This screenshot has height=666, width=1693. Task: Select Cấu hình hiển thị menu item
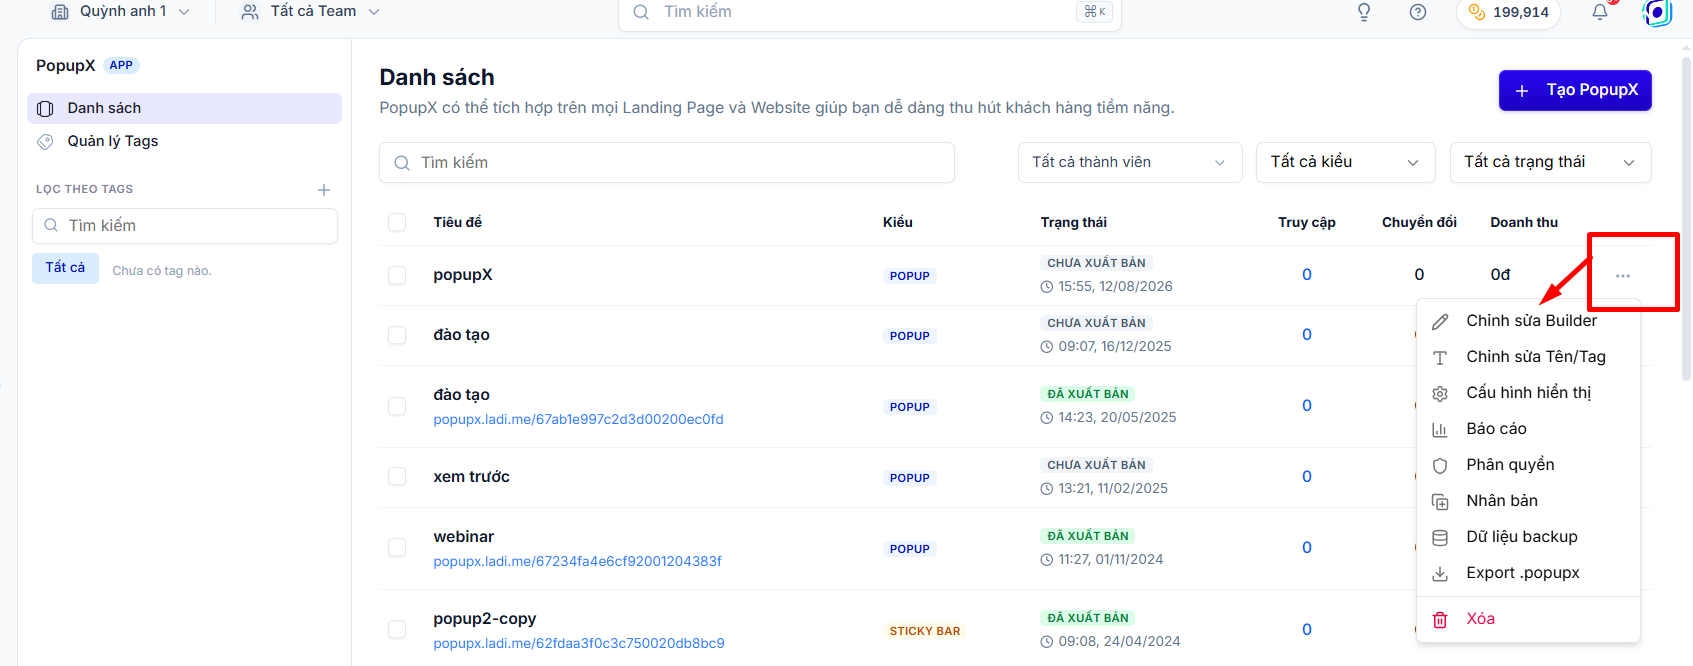coord(1528,393)
